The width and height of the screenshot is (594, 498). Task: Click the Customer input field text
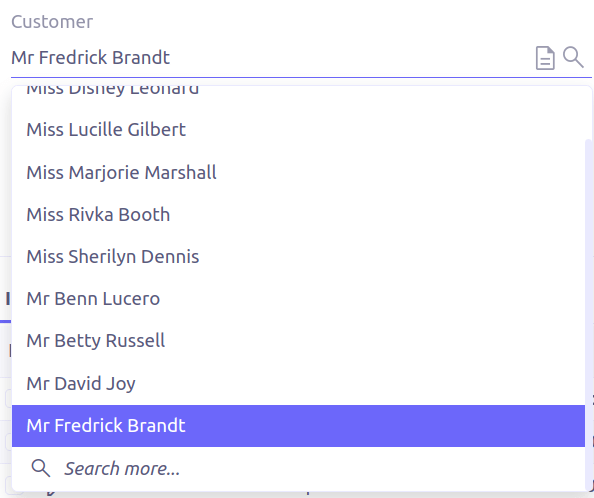[x=91, y=58]
